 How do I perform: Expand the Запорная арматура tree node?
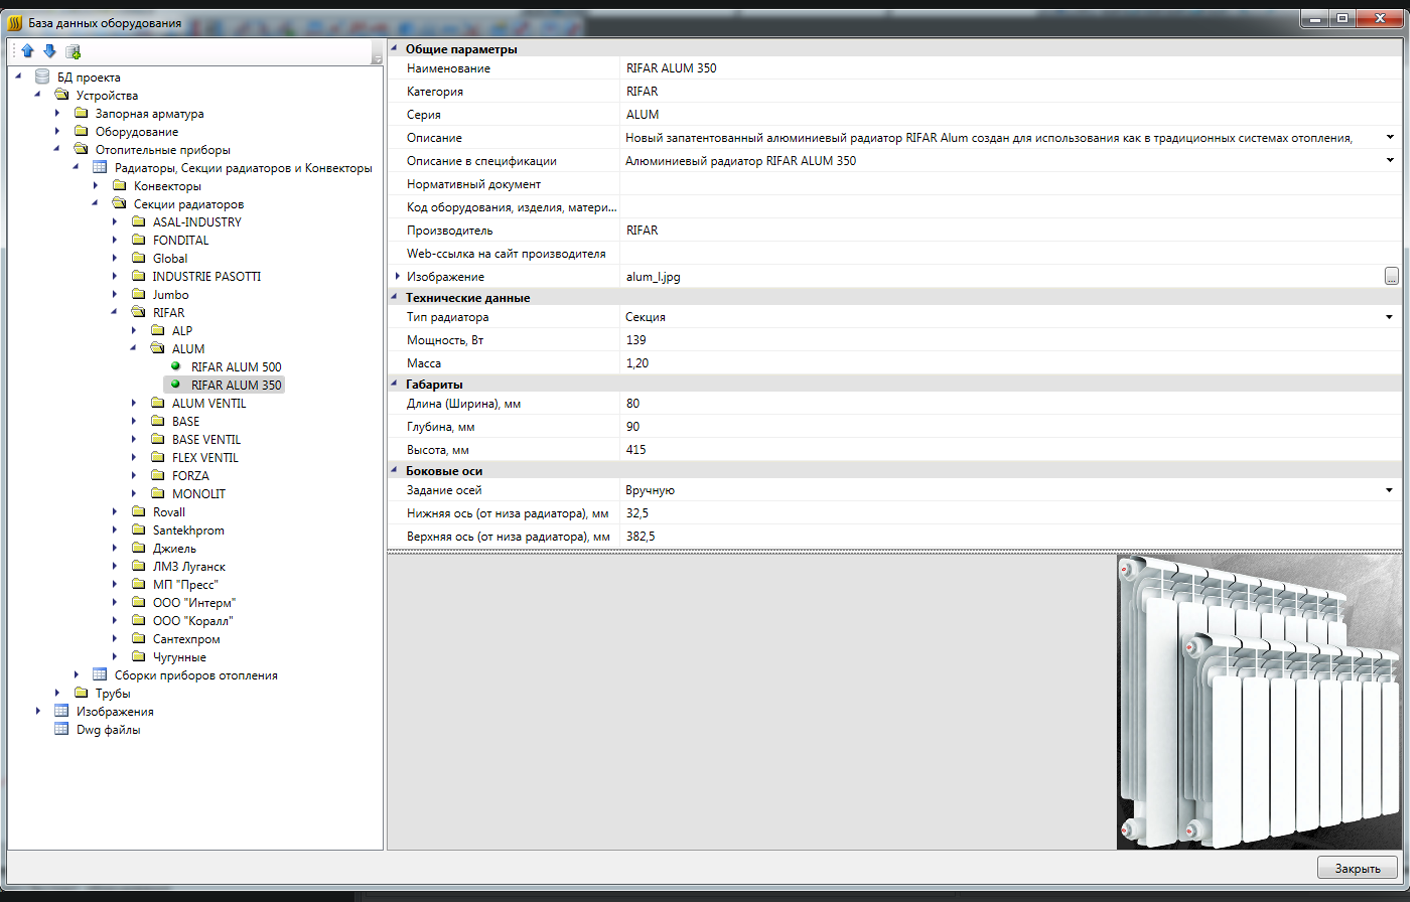[x=57, y=113]
